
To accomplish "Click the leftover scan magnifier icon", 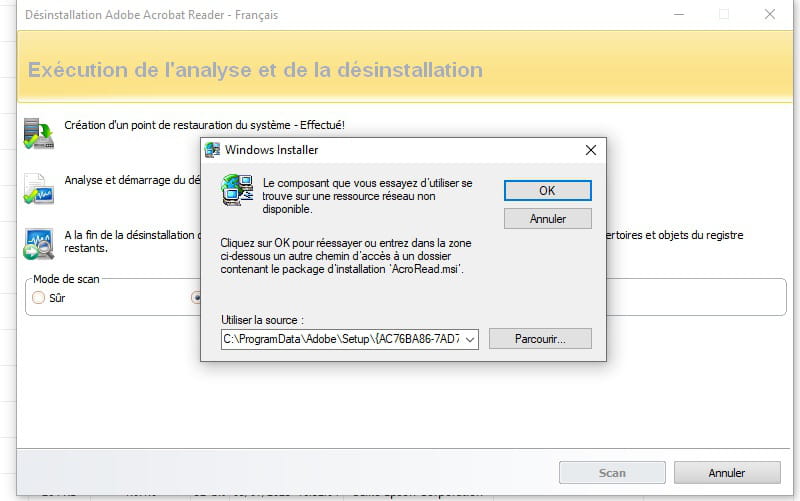I will pos(39,244).
